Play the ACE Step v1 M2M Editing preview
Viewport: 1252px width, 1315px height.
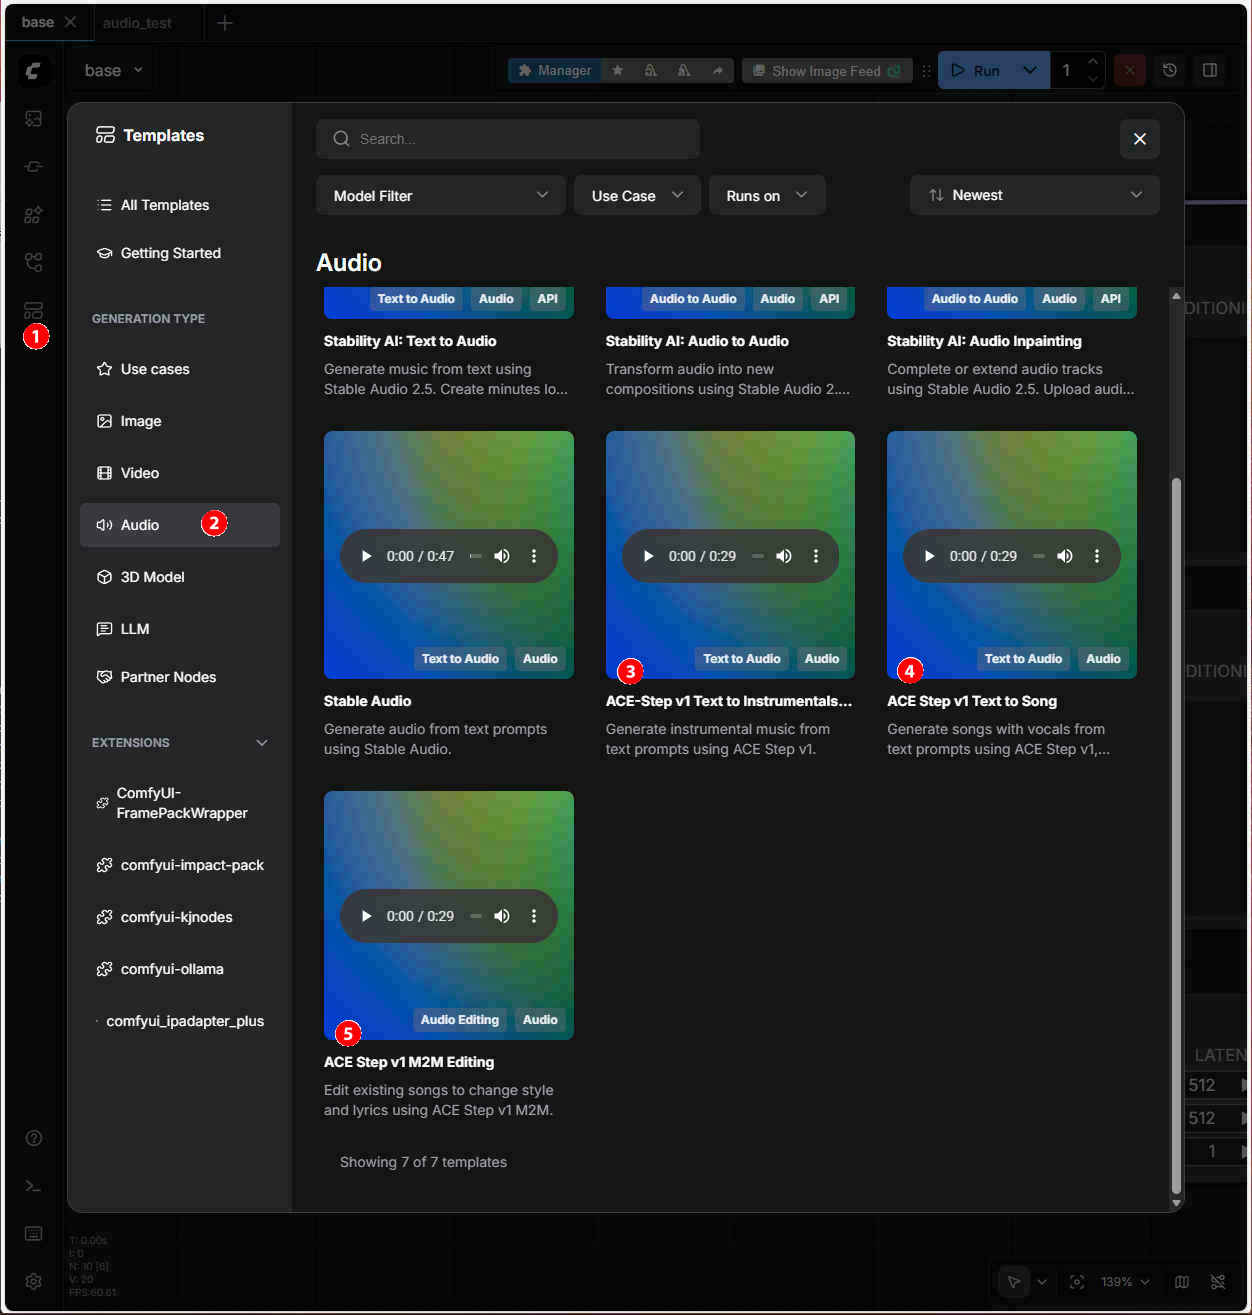point(367,916)
